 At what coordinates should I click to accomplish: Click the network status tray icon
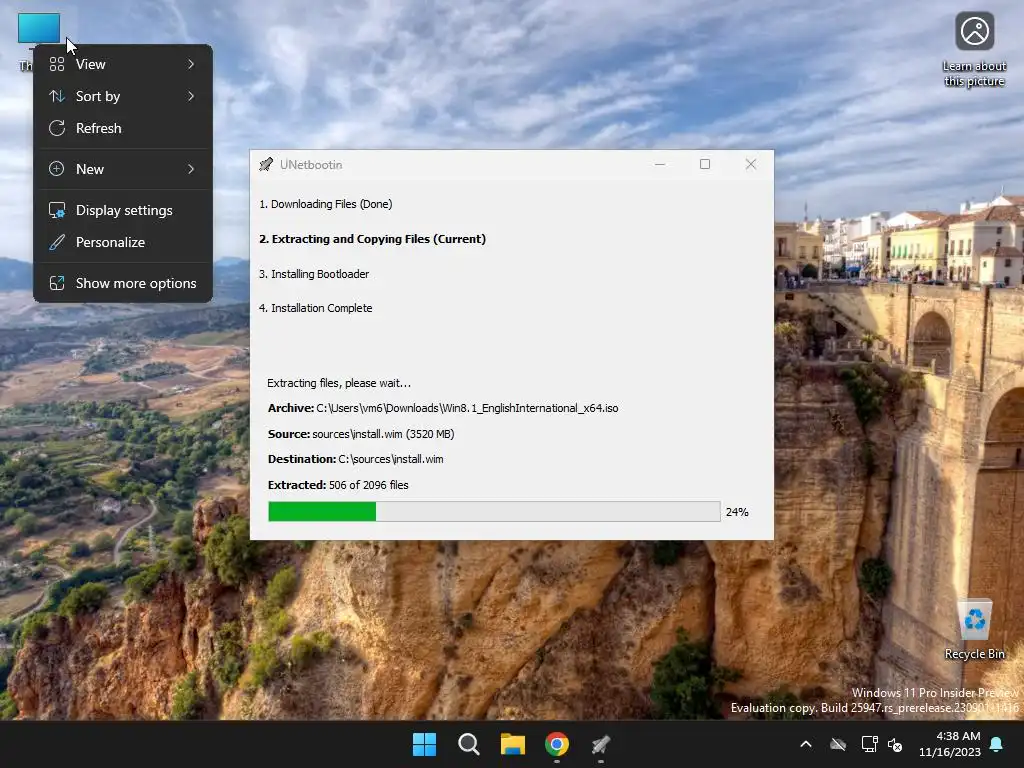(x=869, y=744)
